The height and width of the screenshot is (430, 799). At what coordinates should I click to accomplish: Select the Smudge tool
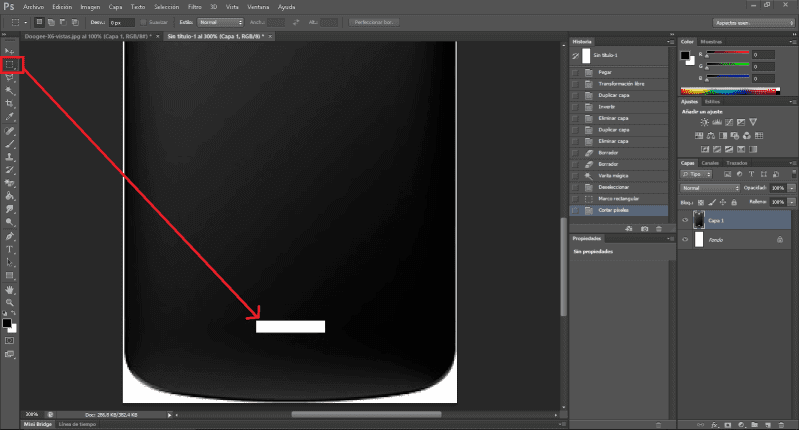pyautogui.click(x=9, y=209)
